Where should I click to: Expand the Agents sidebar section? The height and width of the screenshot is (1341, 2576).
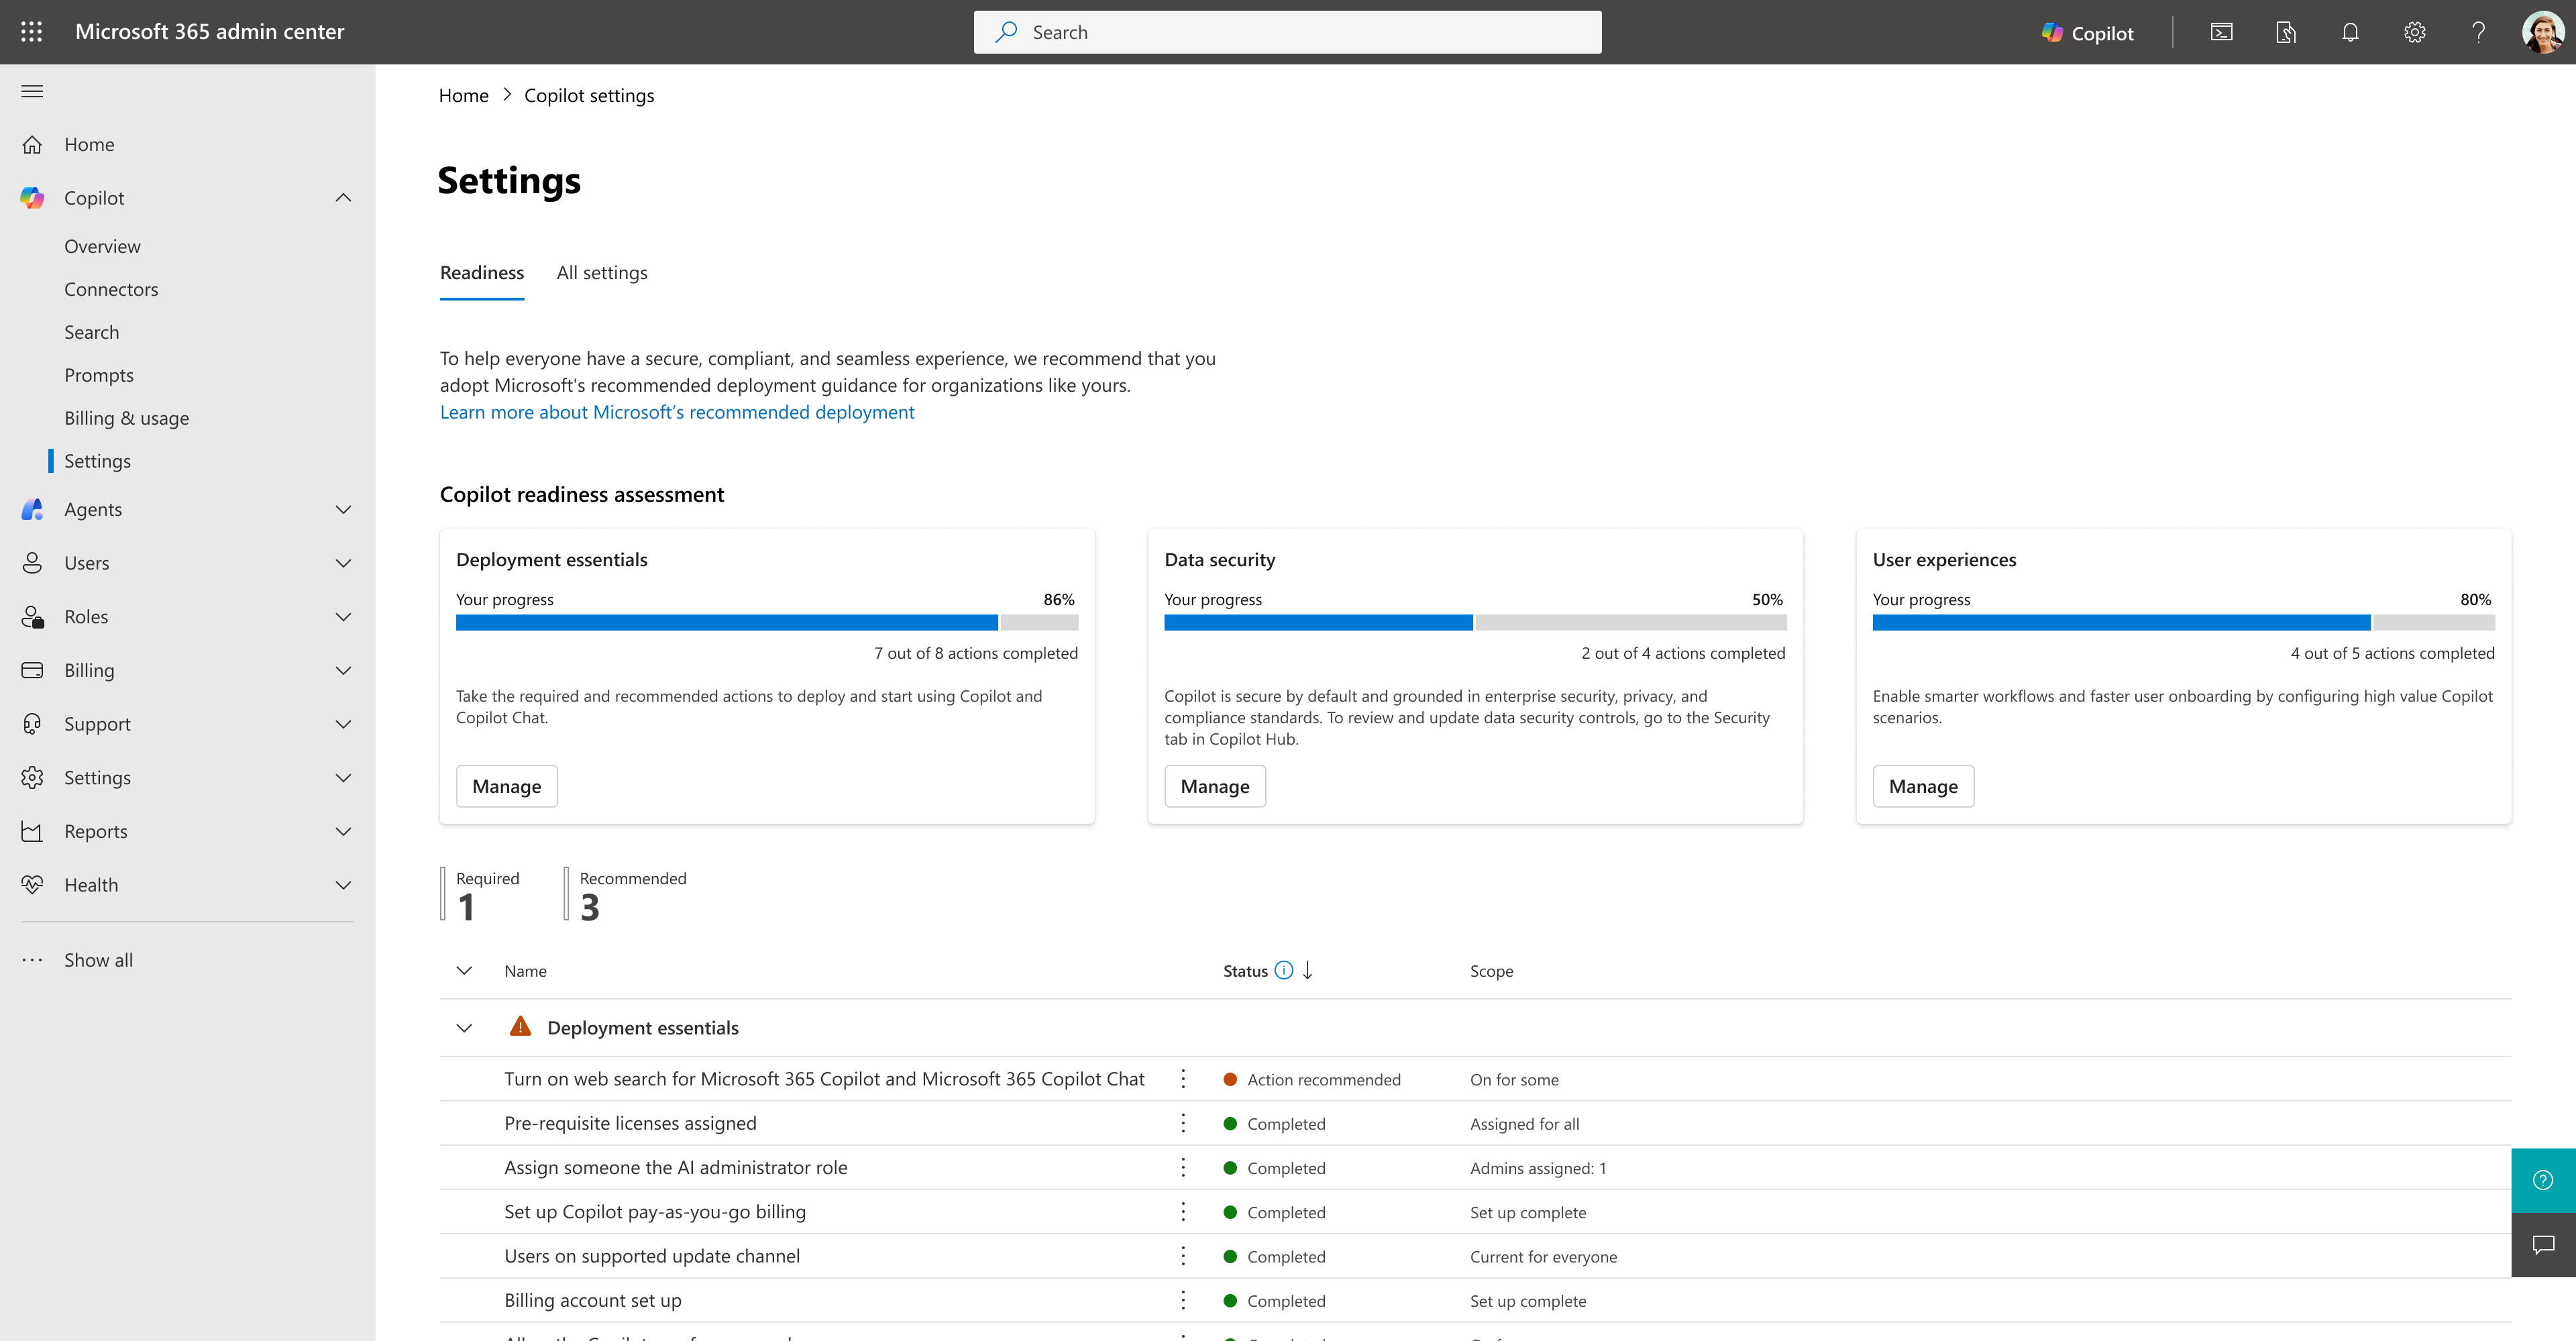click(343, 509)
